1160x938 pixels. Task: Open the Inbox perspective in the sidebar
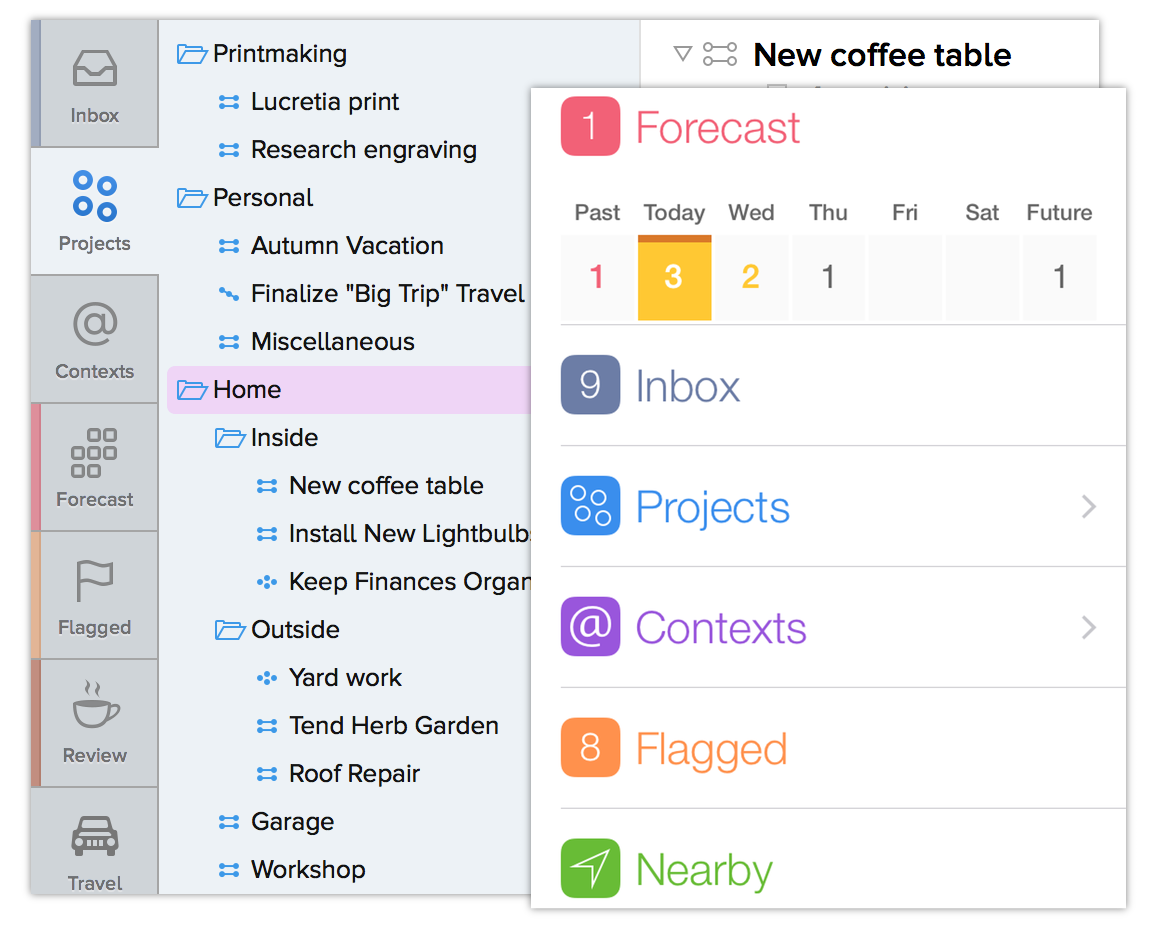pos(95,84)
